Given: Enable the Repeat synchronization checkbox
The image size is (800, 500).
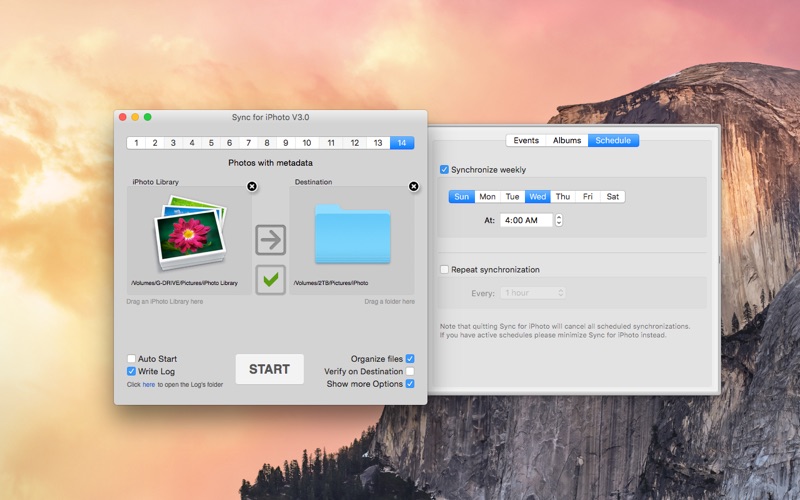Looking at the screenshot, I should click(444, 269).
